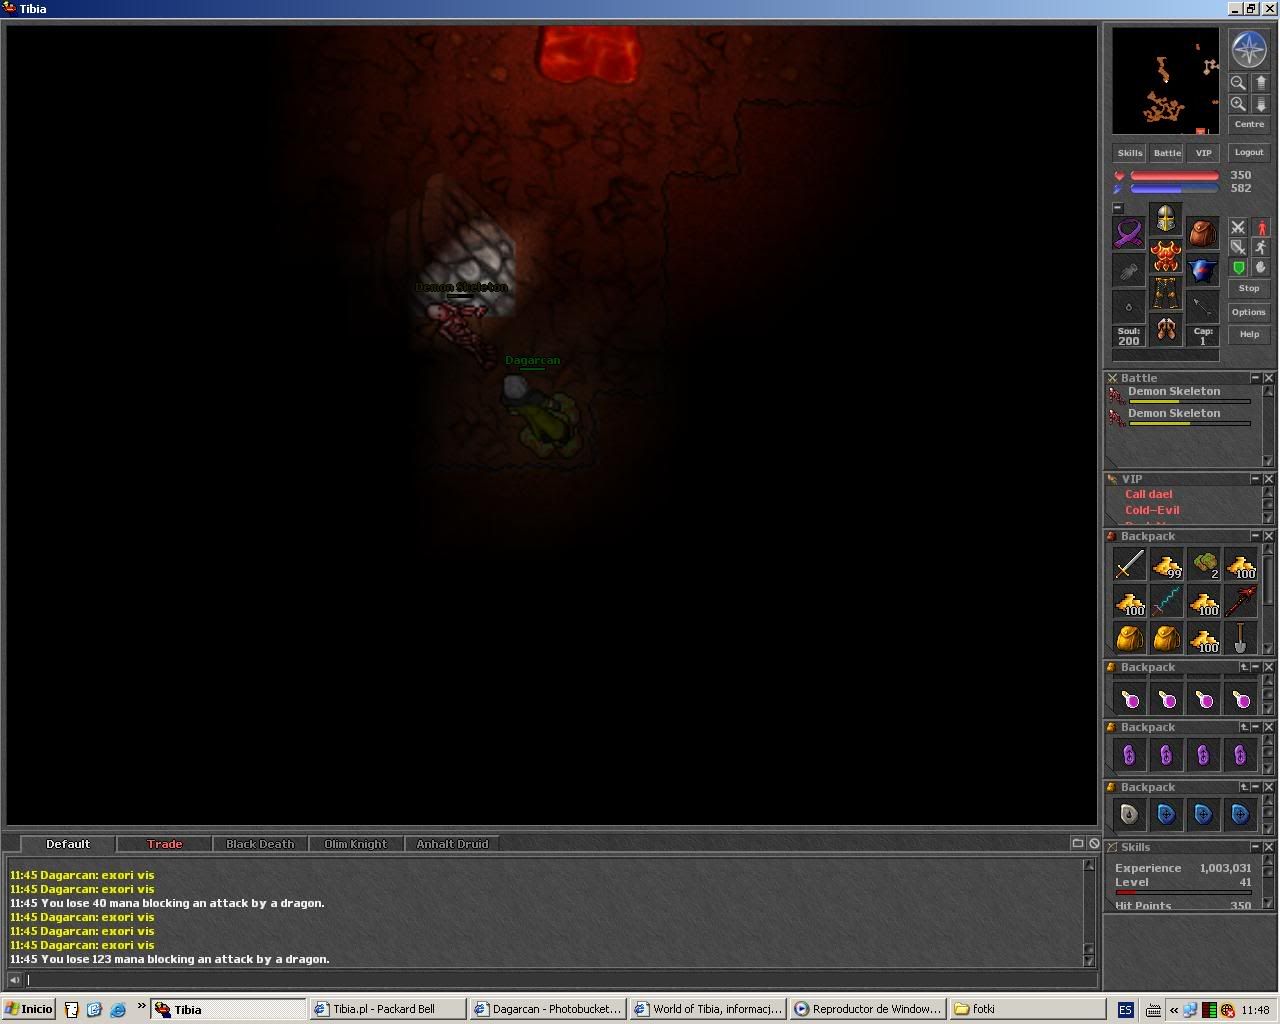1280x1024 pixels.
Task: Select the first pink mana potion
Action: coord(1129,699)
